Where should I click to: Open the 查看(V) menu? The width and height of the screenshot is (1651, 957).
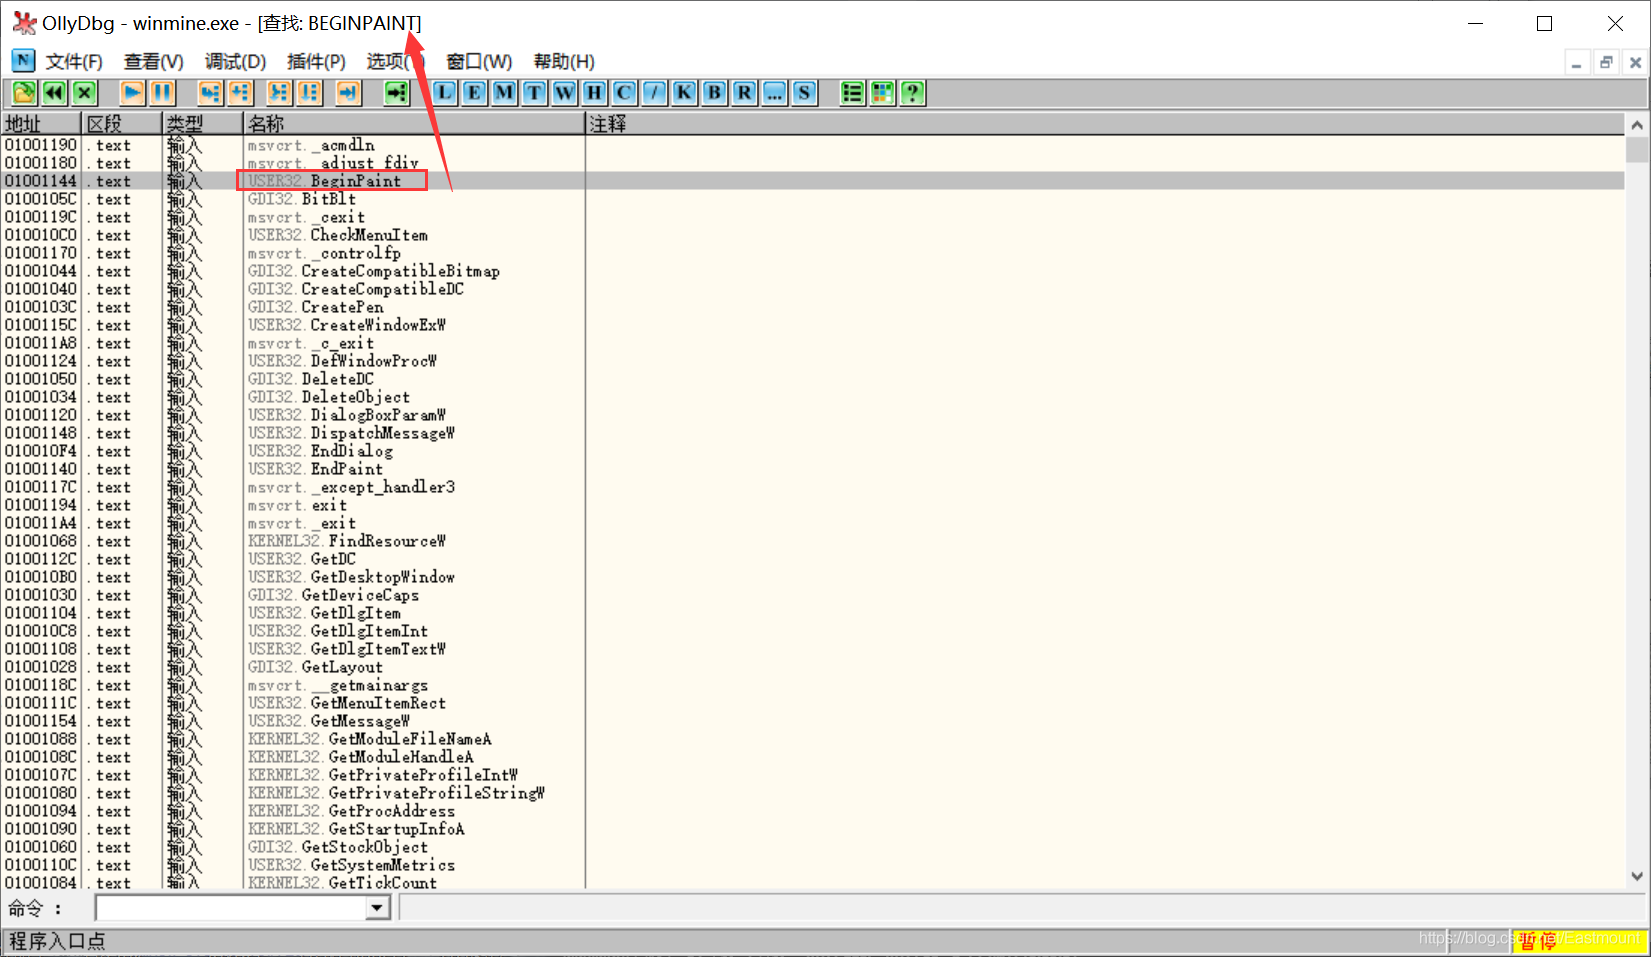pyautogui.click(x=154, y=62)
